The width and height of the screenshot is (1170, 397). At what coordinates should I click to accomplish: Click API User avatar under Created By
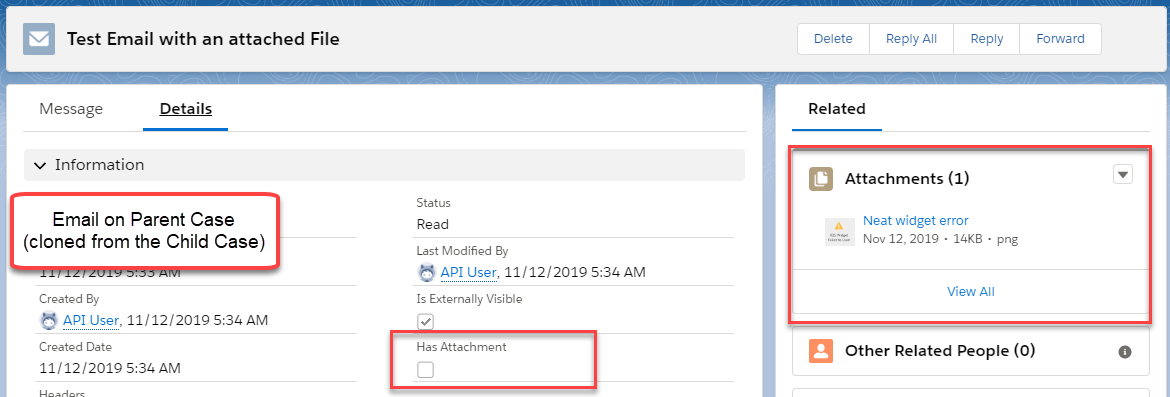49,320
